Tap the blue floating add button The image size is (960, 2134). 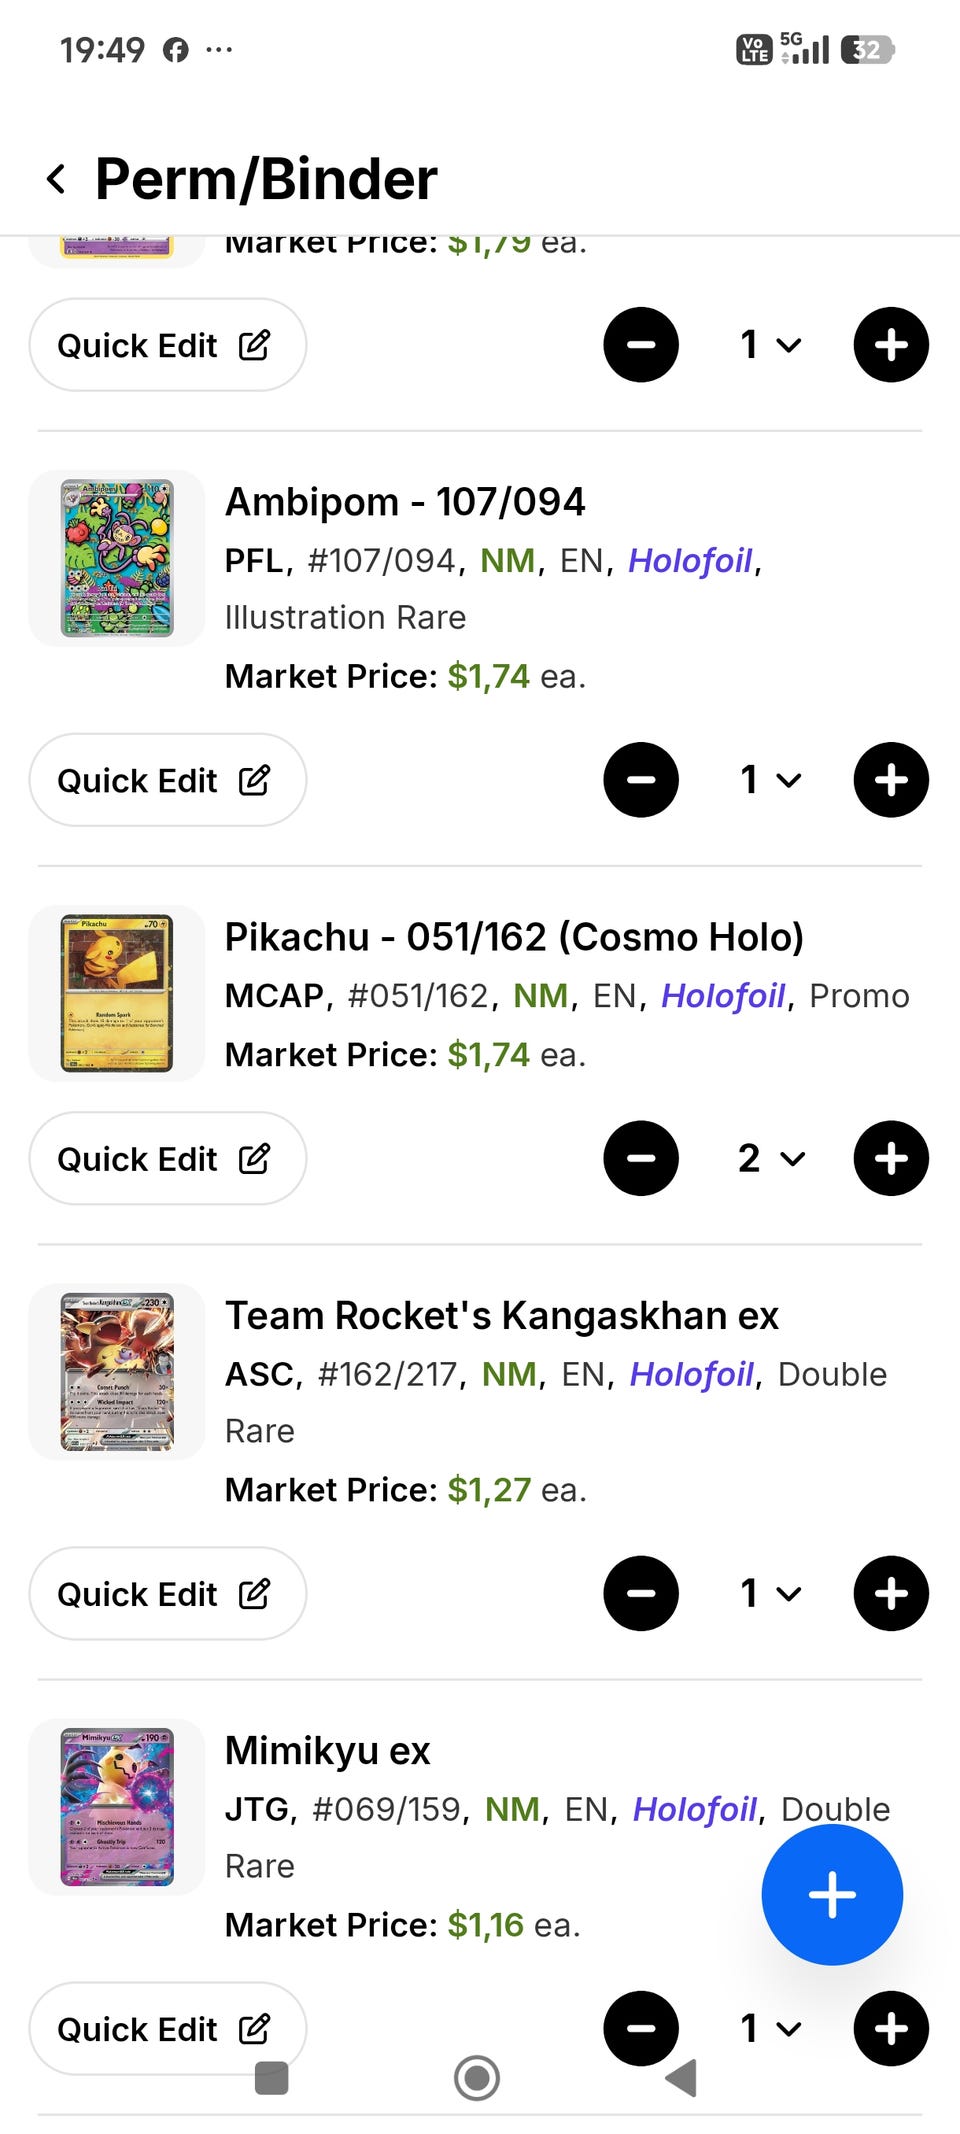832,1894
